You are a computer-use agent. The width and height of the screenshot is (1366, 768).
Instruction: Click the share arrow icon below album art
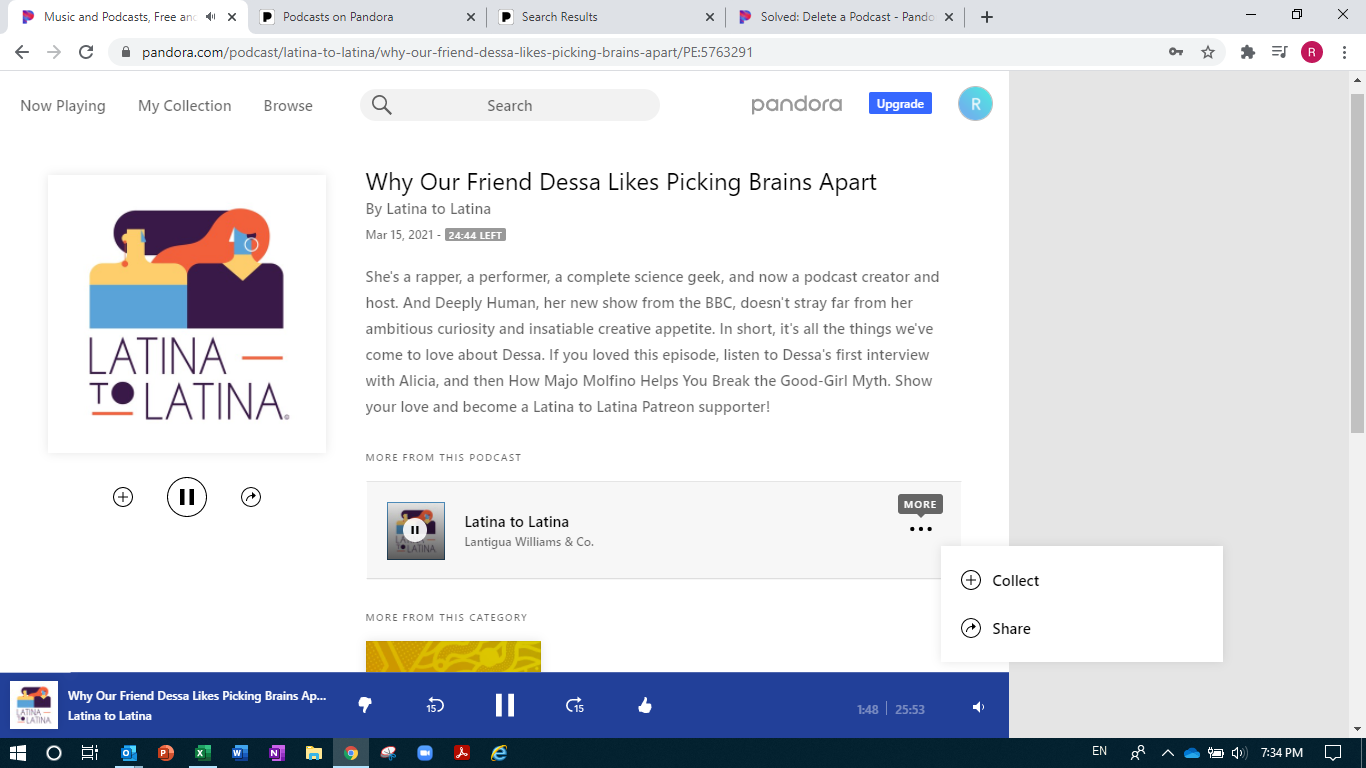click(251, 497)
